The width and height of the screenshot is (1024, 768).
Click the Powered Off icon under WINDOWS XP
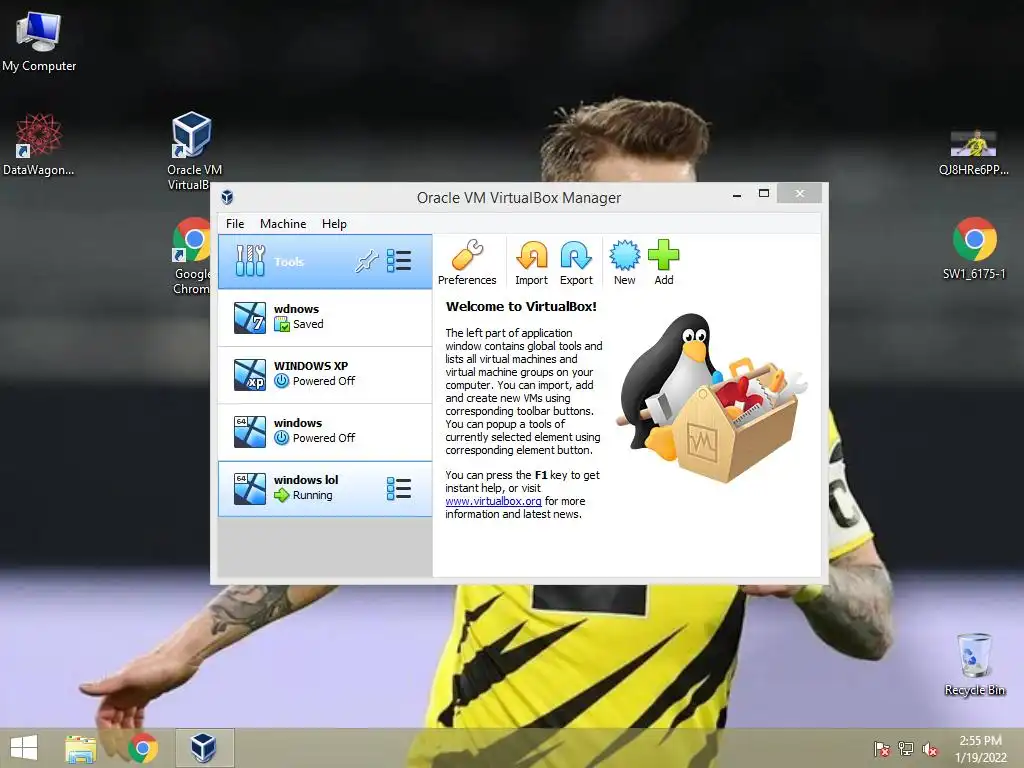pyautogui.click(x=281, y=381)
